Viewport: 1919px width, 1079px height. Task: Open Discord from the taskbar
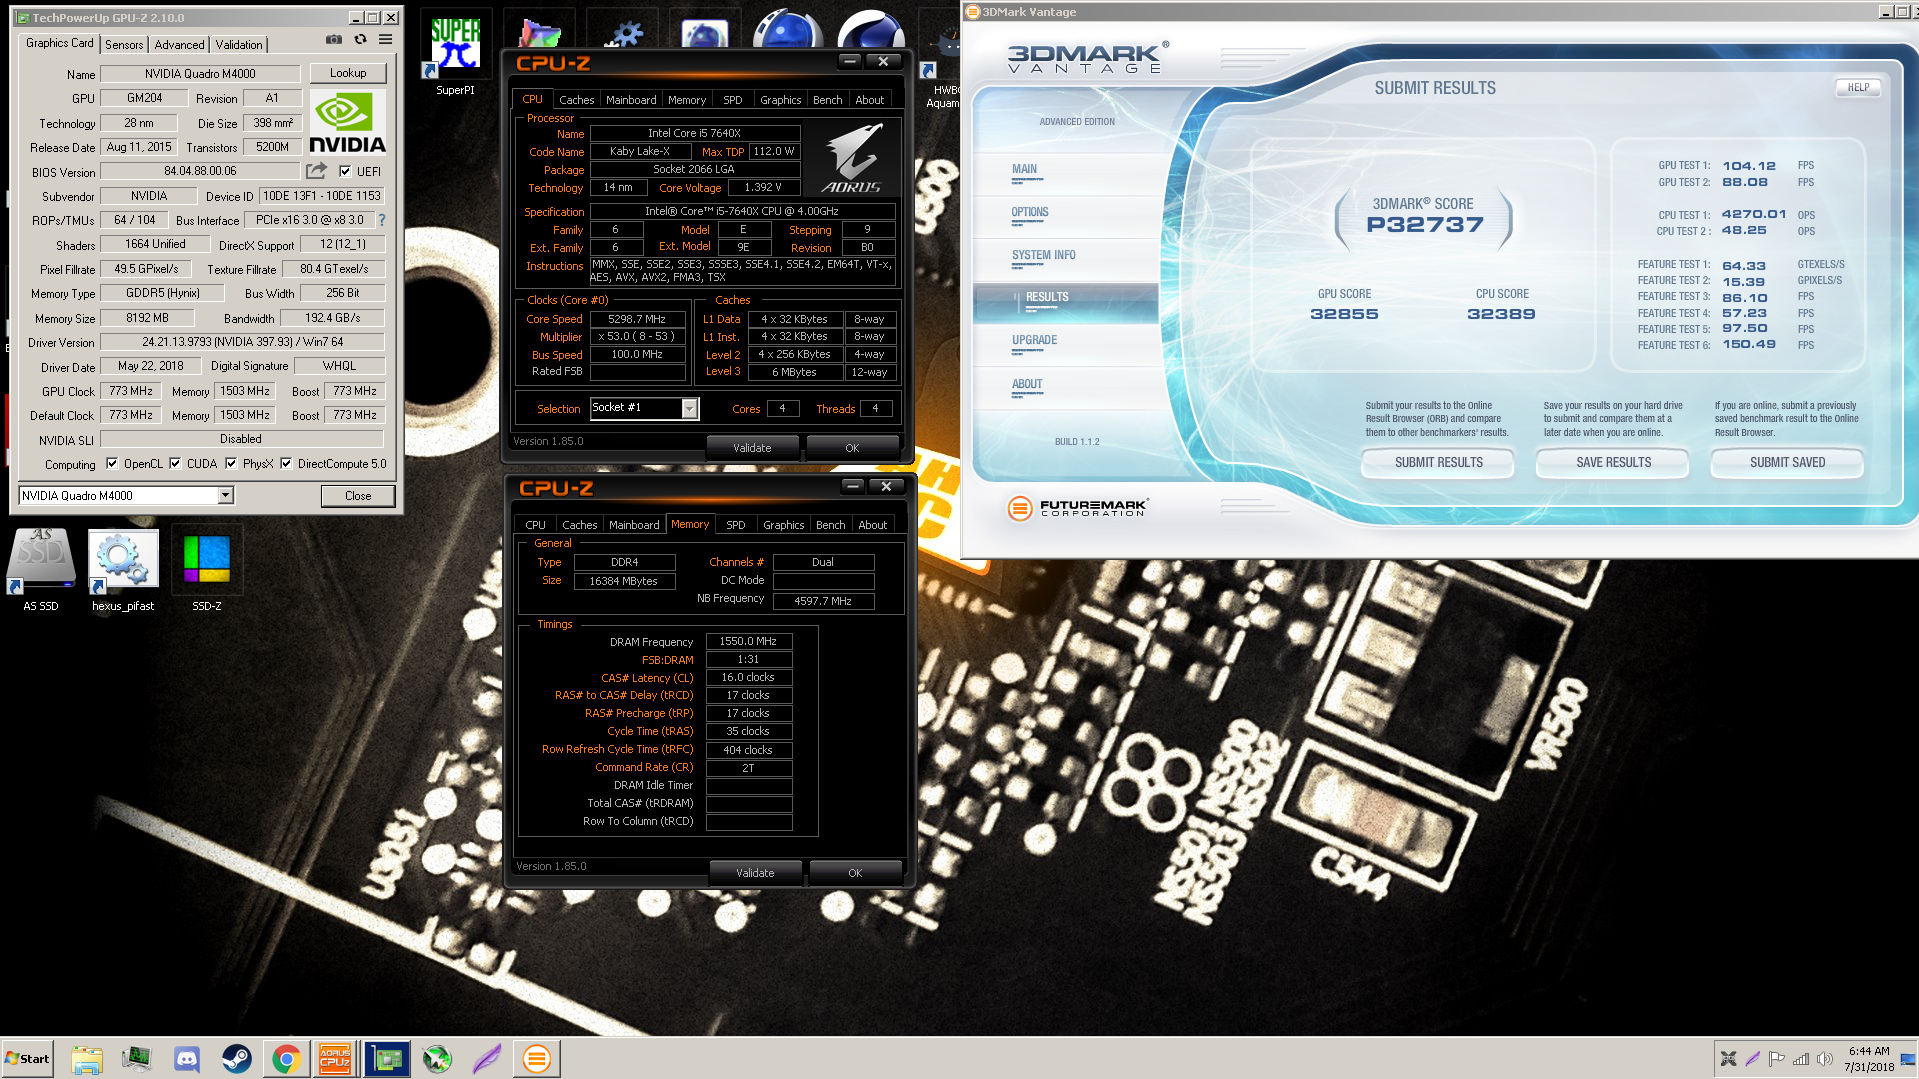(x=186, y=1059)
